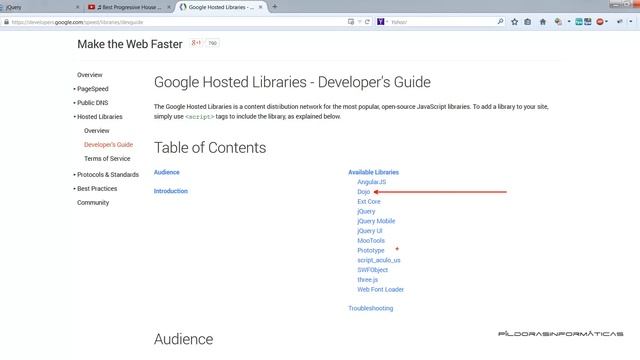640x360 pixels.
Task: Close the Google Hosted Libraries tab
Action: tap(260, 7)
